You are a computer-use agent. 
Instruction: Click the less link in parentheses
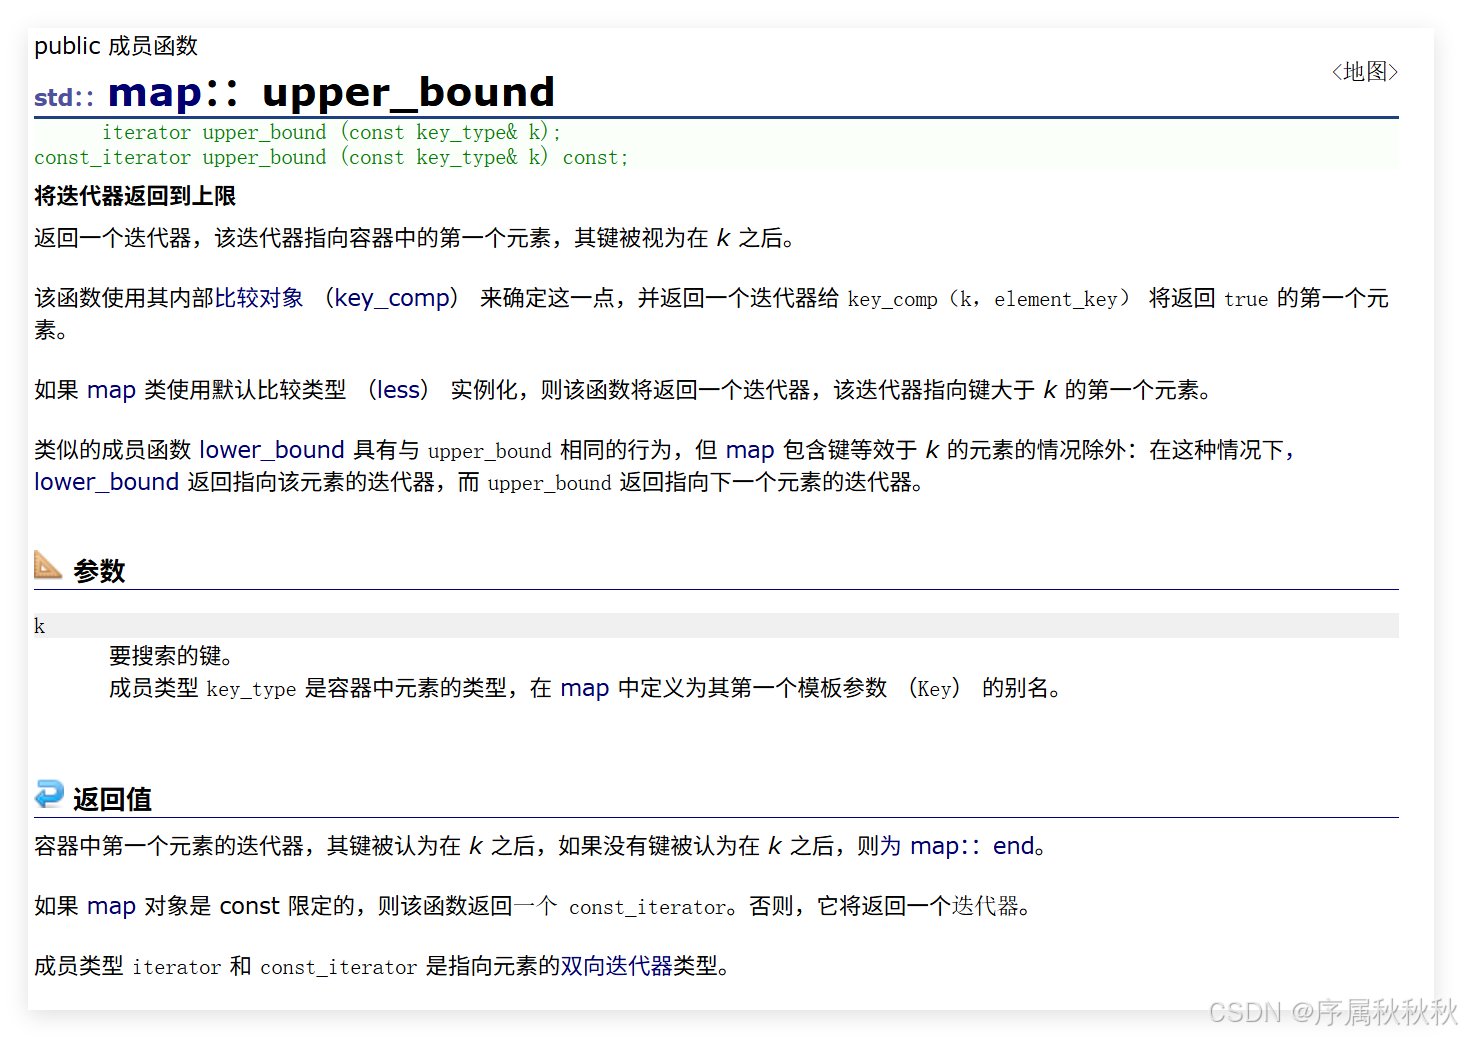coord(398,389)
